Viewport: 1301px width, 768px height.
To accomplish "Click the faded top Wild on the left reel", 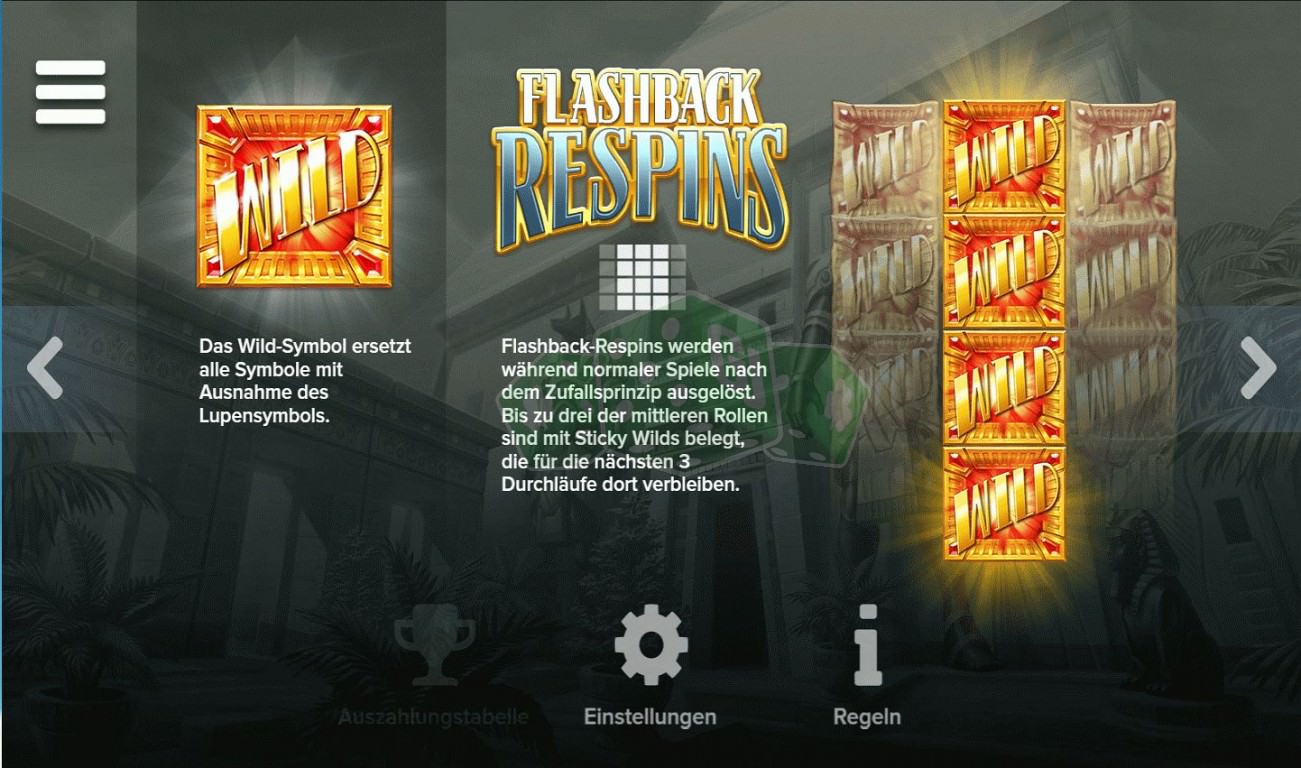I will point(886,158).
